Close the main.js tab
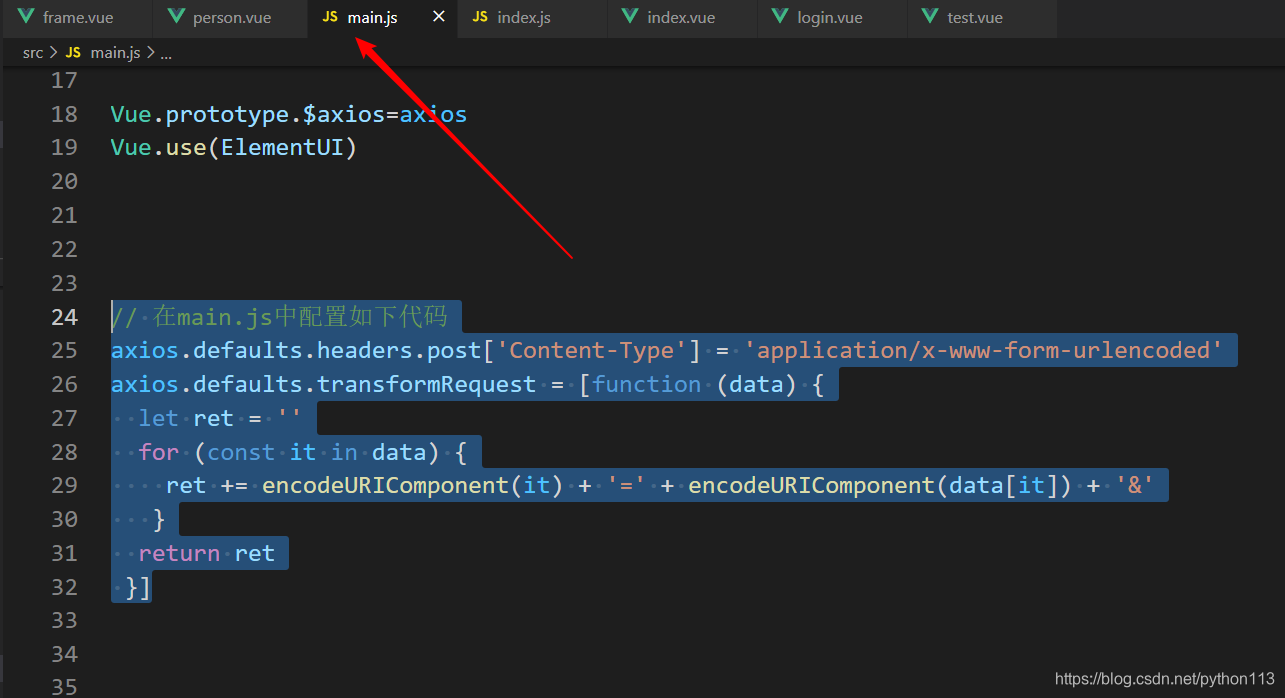Image resolution: width=1285 pixels, height=698 pixels. 438,17
